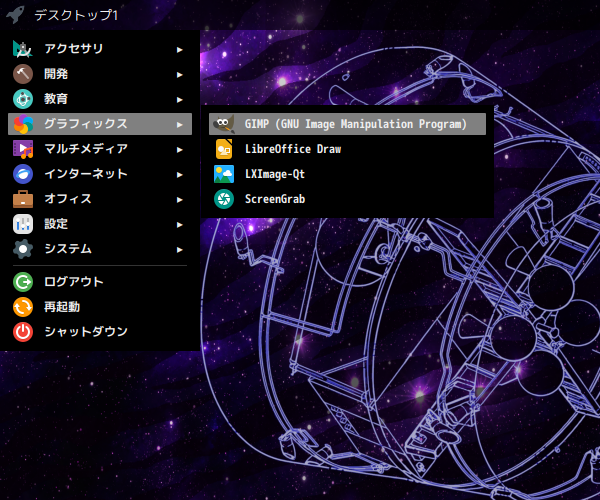Open the マルチメディア menu category

[100, 149]
